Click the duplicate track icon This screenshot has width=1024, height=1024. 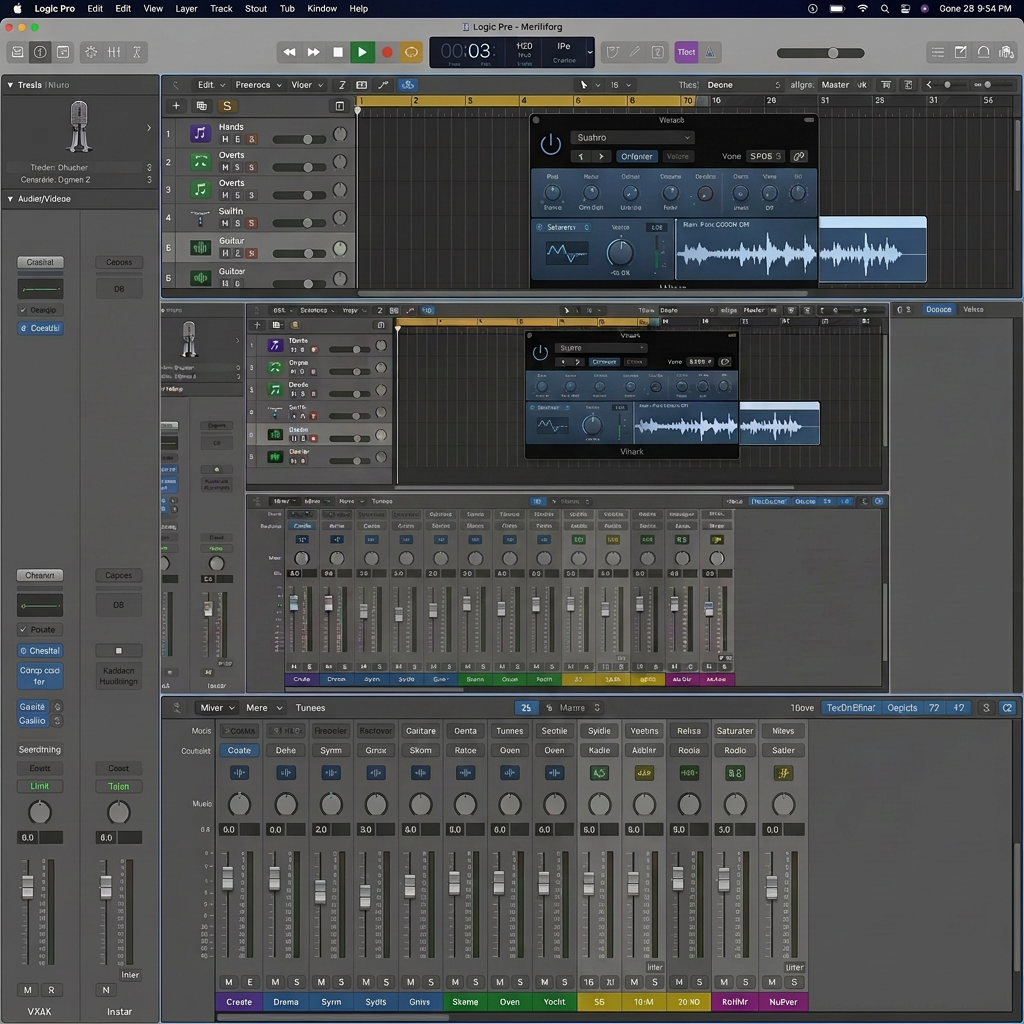pos(201,106)
